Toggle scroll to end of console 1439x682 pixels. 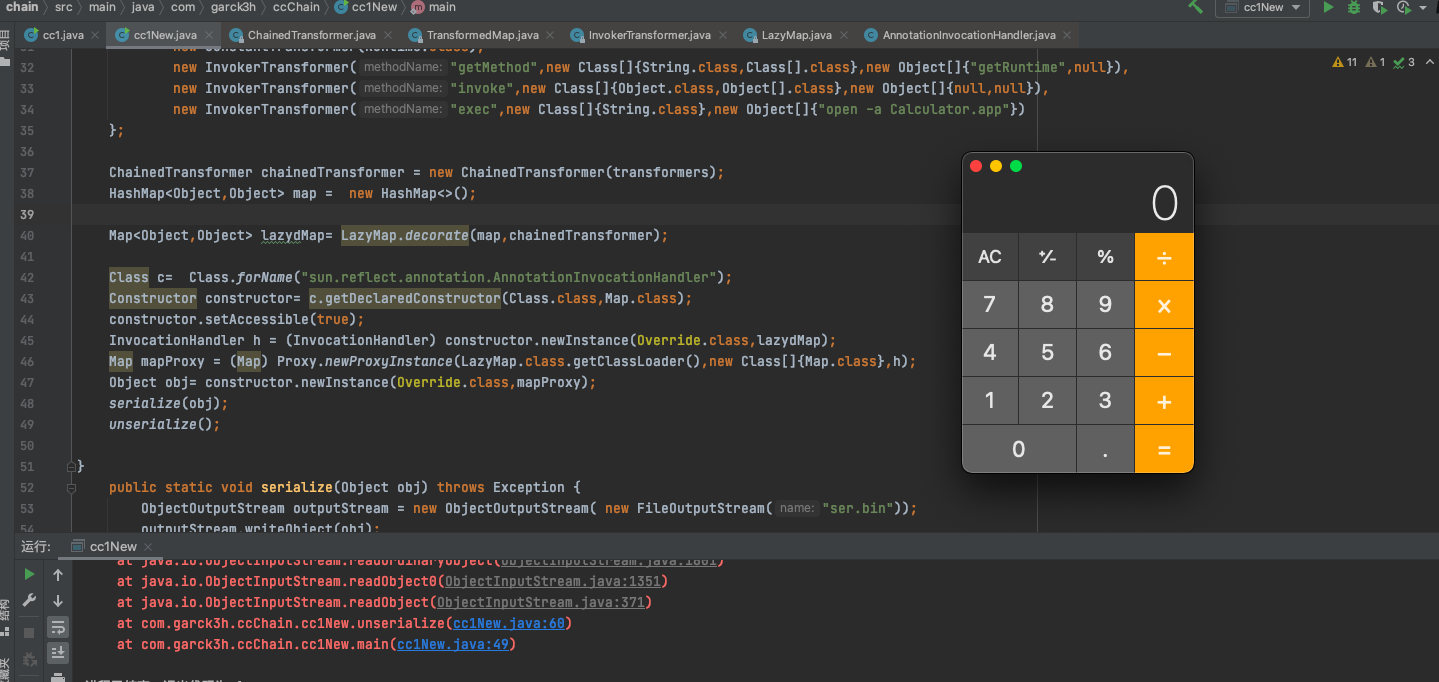pyautogui.click(x=58, y=652)
